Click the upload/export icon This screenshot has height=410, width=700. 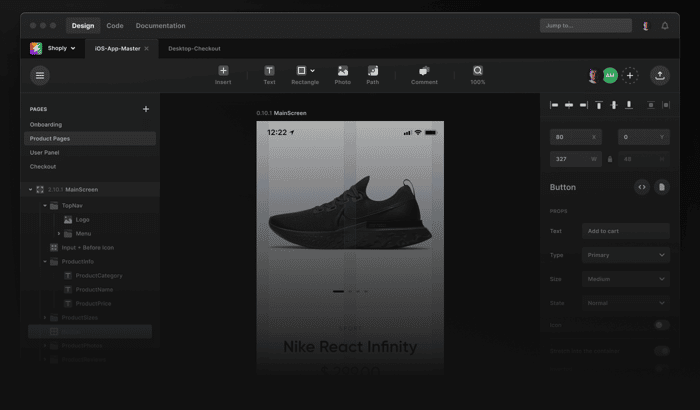tap(660, 75)
